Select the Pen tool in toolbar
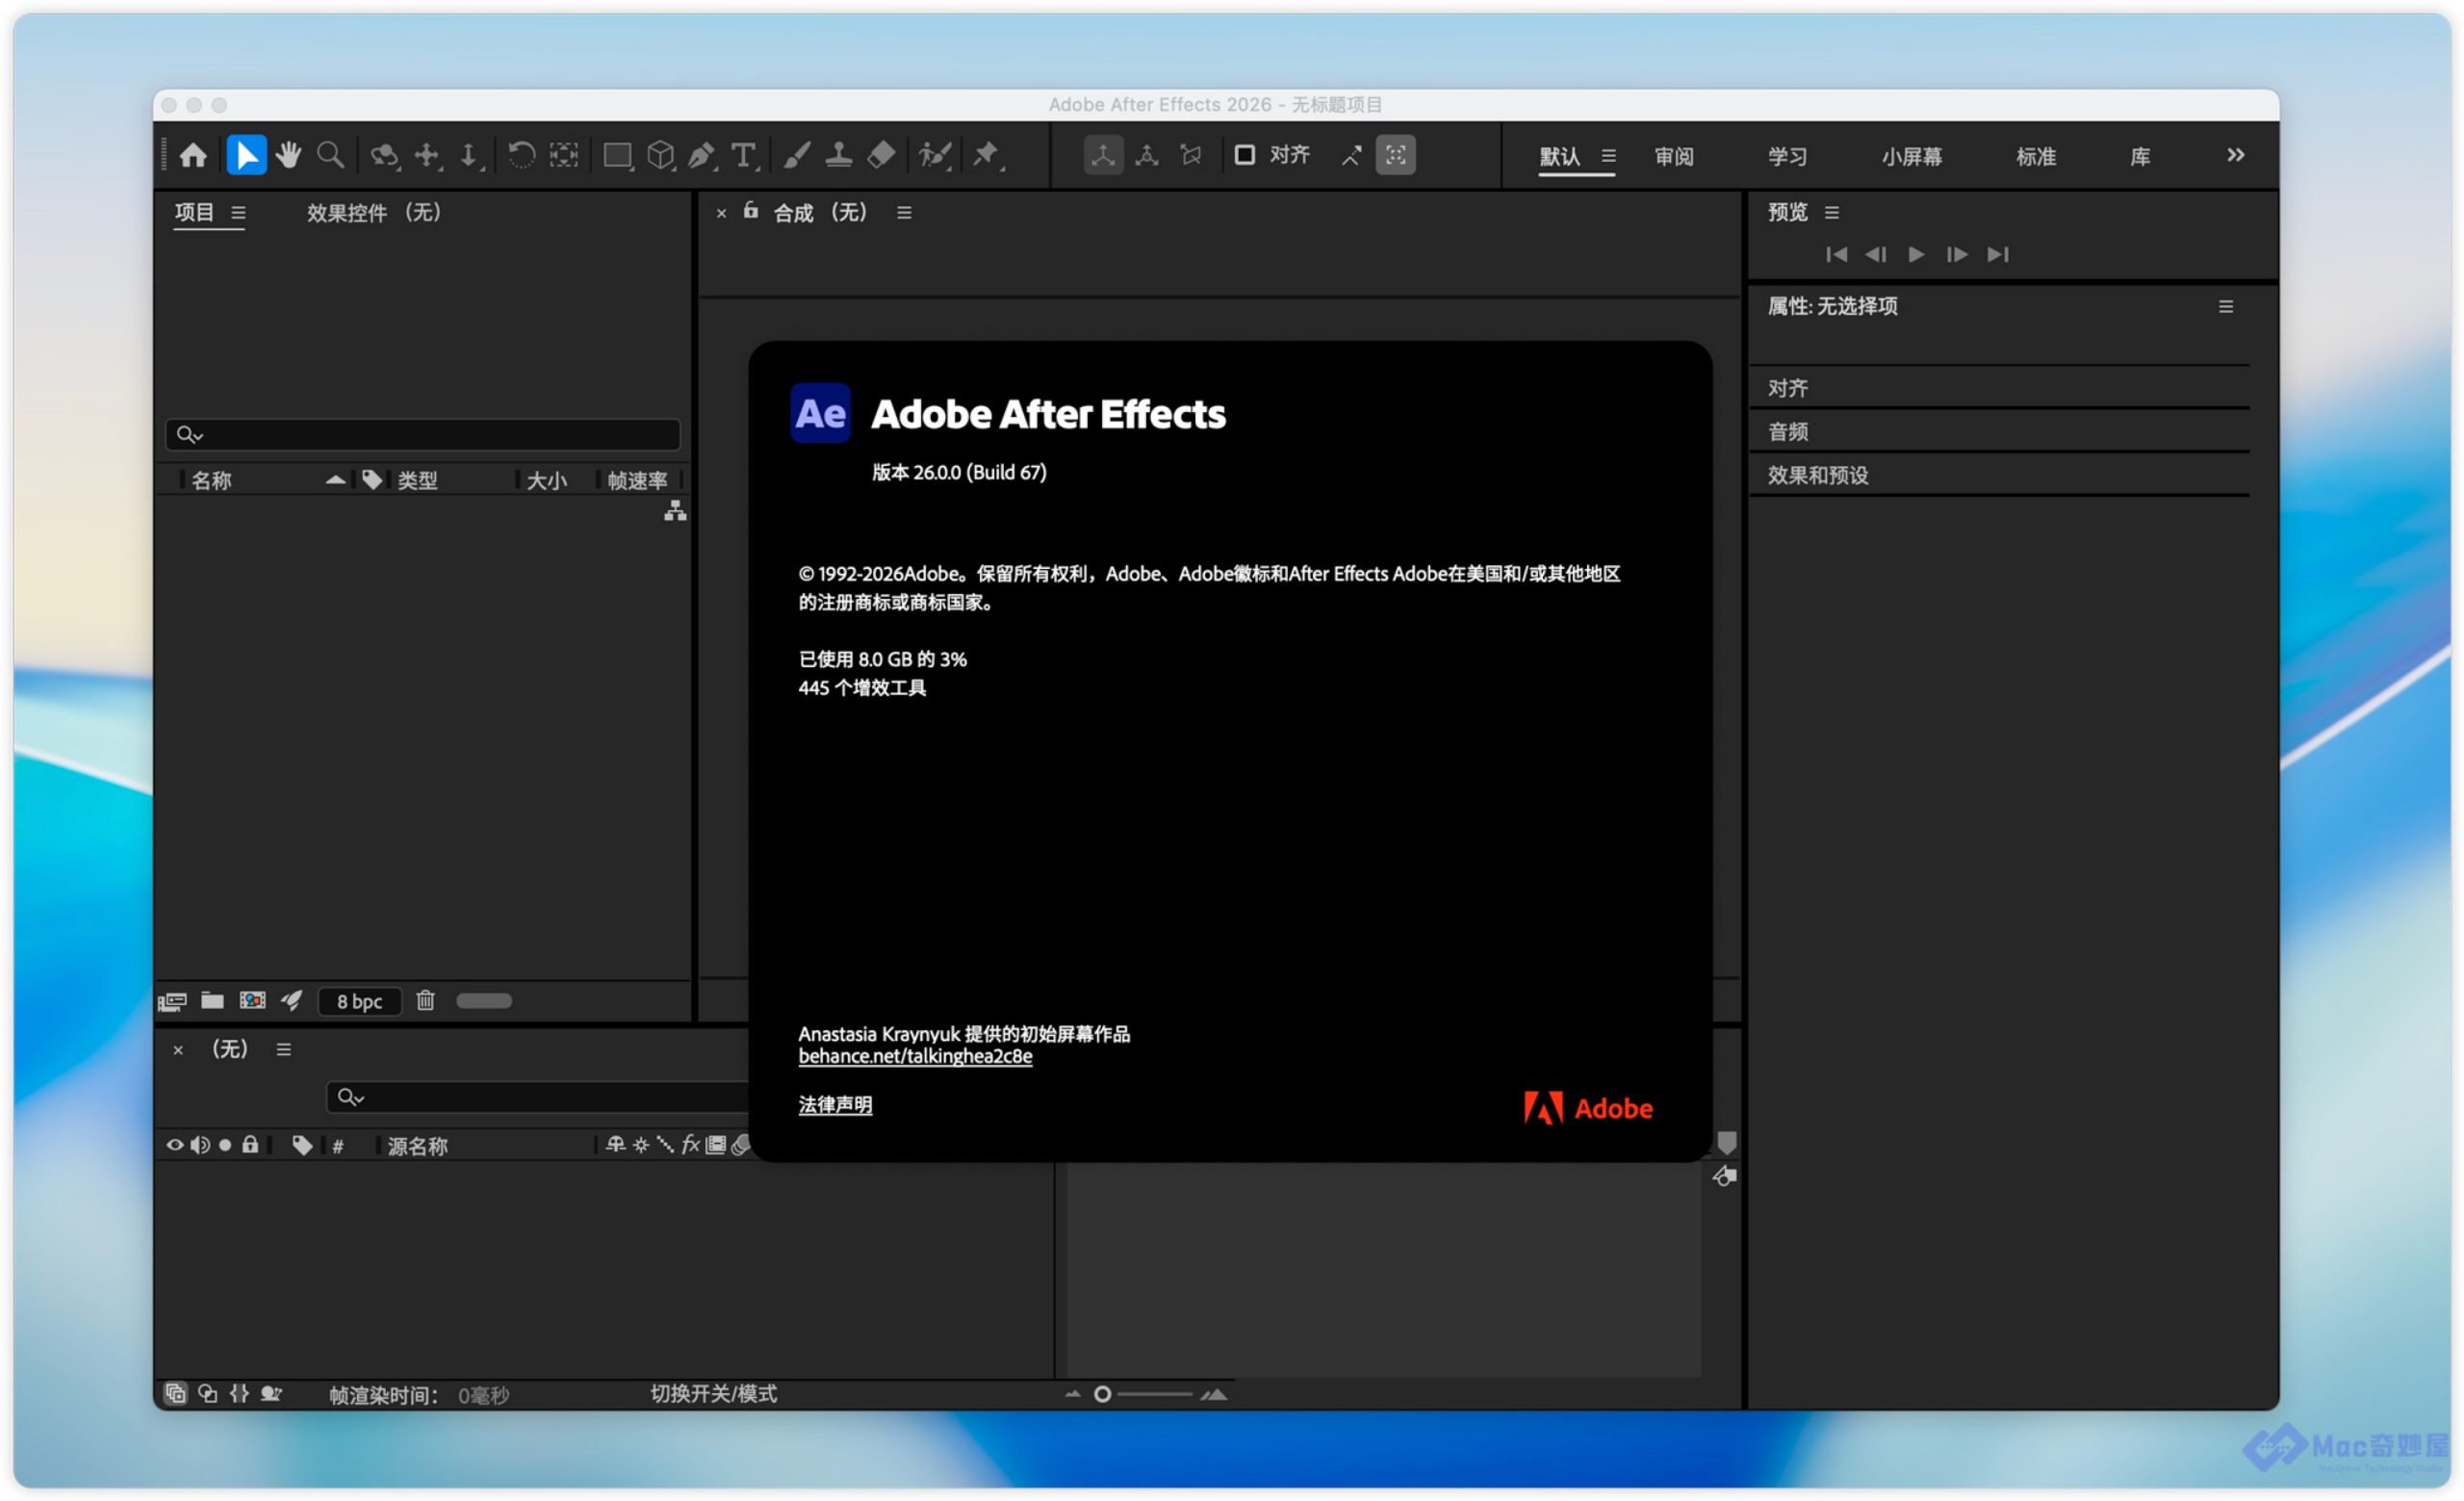The height and width of the screenshot is (1501, 2464). (x=701, y=155)
